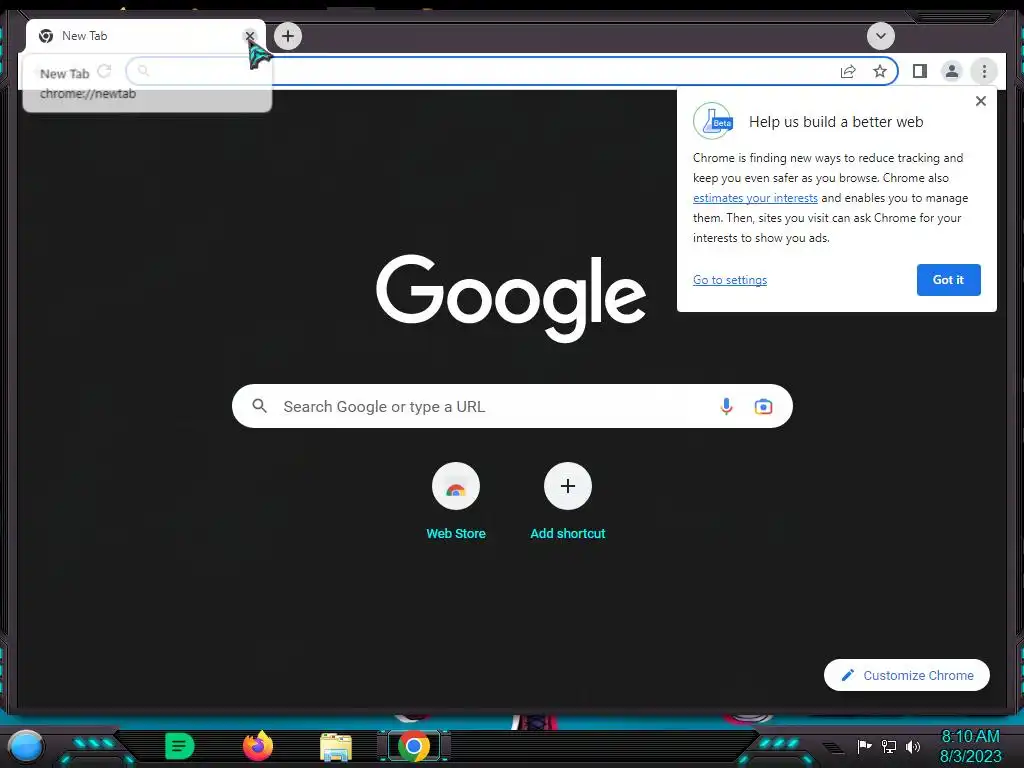
Task: Select the New Tab tab title
Action: pos(84,36)
